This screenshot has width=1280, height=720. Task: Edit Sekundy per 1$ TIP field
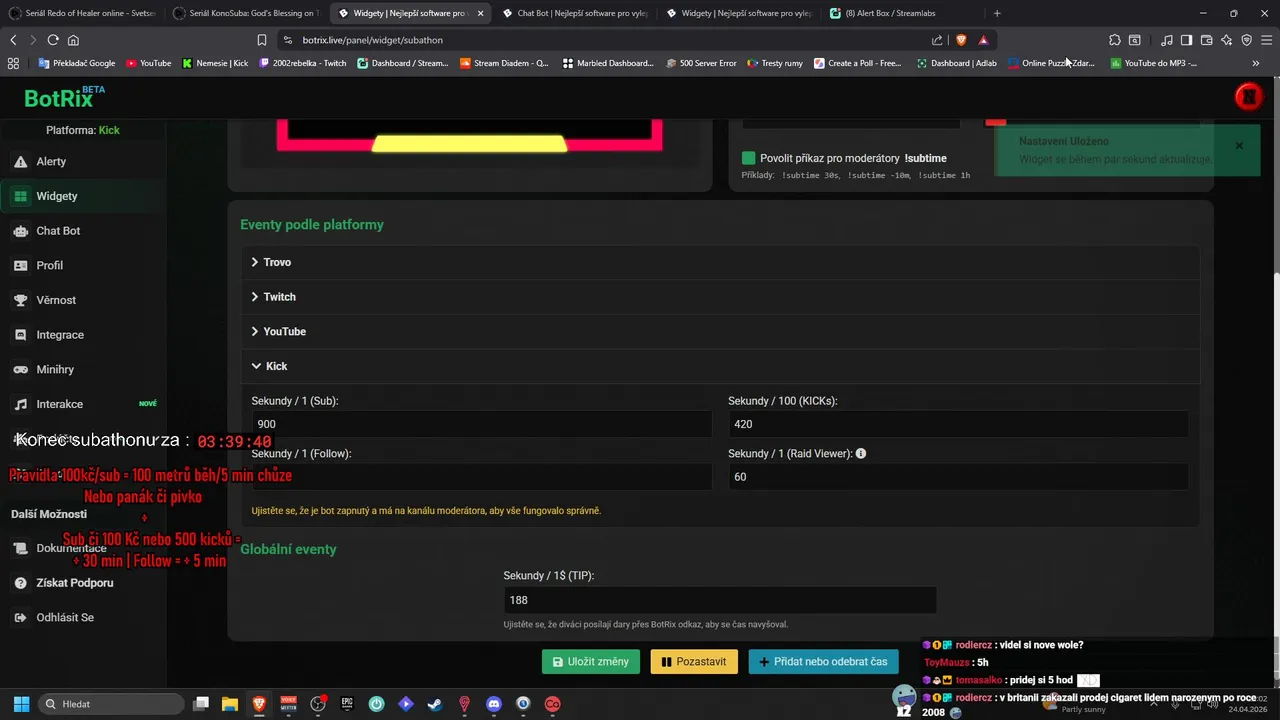pos(720,600)
